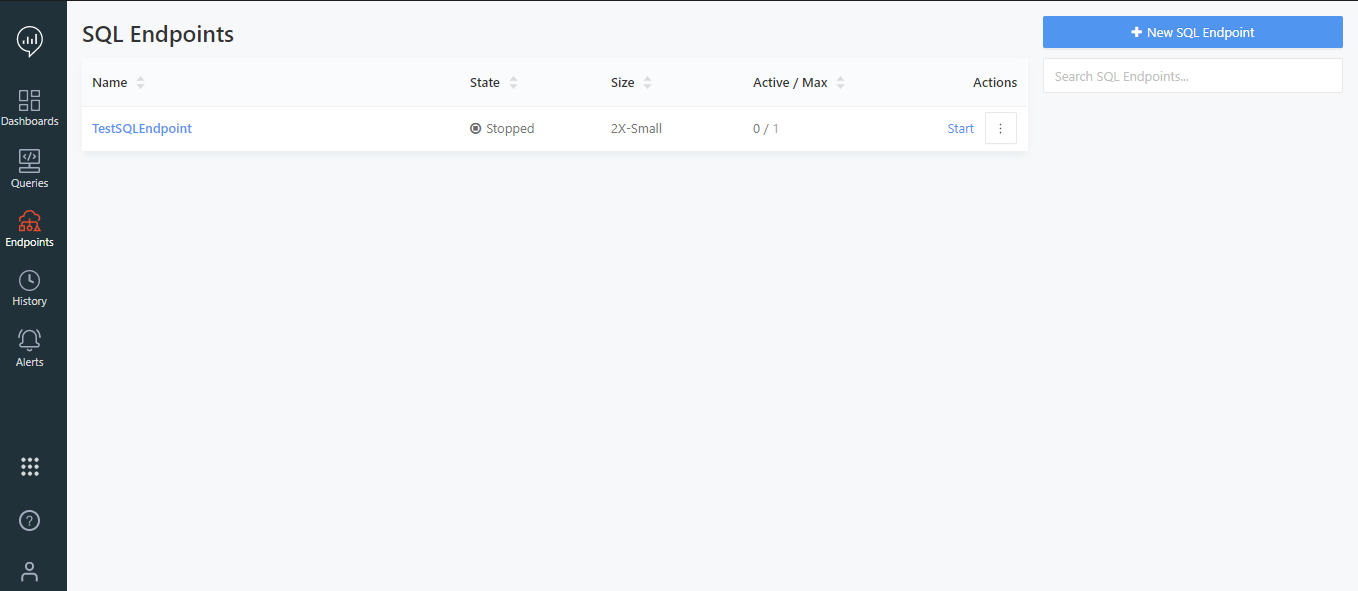Open the Dashboards section in sidebar

[x=30, y=108]
